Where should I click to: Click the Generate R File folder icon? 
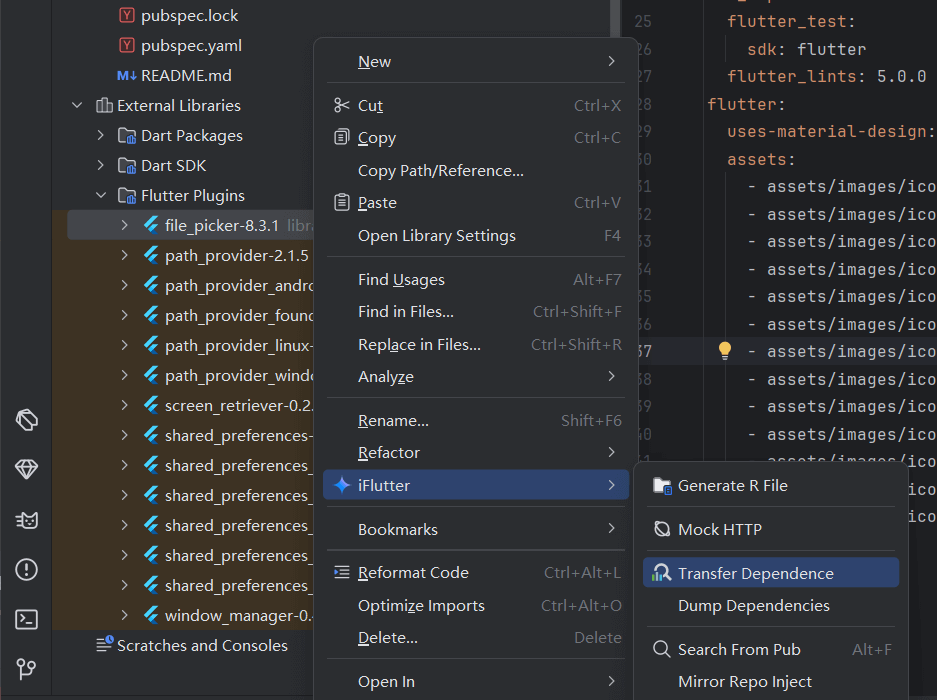point(662,485)
